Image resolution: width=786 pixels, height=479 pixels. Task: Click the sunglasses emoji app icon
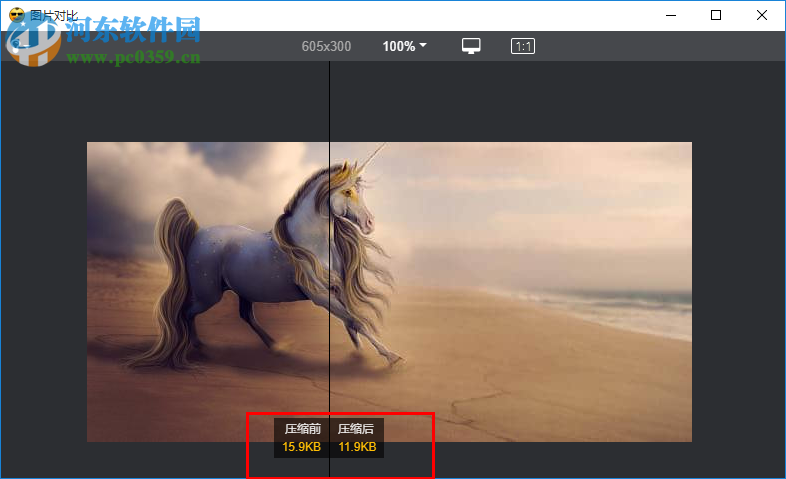click(17, 15)
